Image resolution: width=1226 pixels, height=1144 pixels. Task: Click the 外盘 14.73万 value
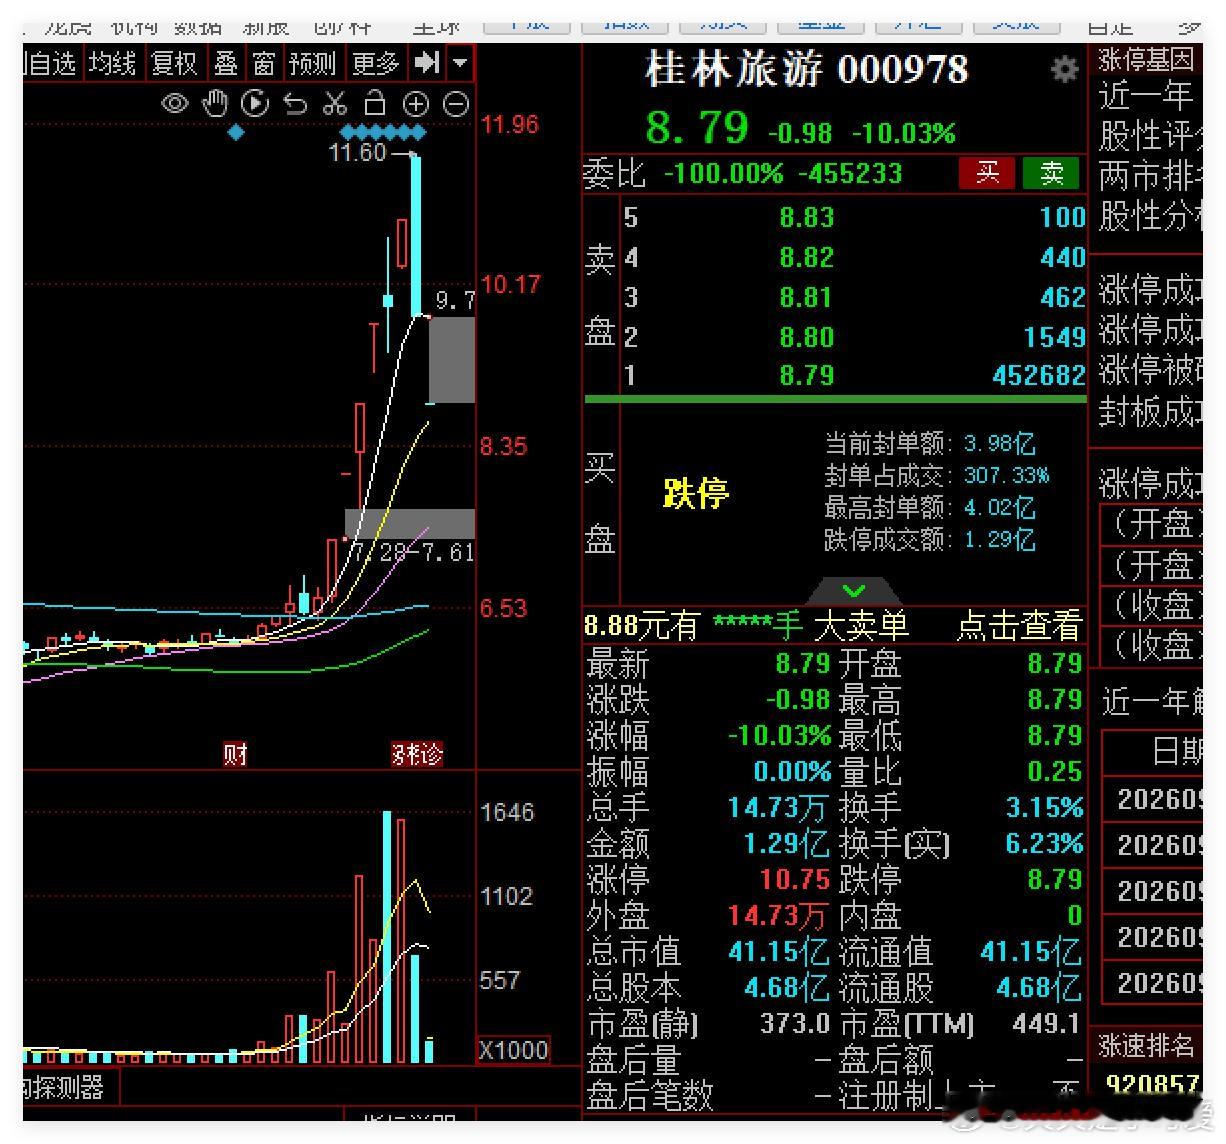779,916
